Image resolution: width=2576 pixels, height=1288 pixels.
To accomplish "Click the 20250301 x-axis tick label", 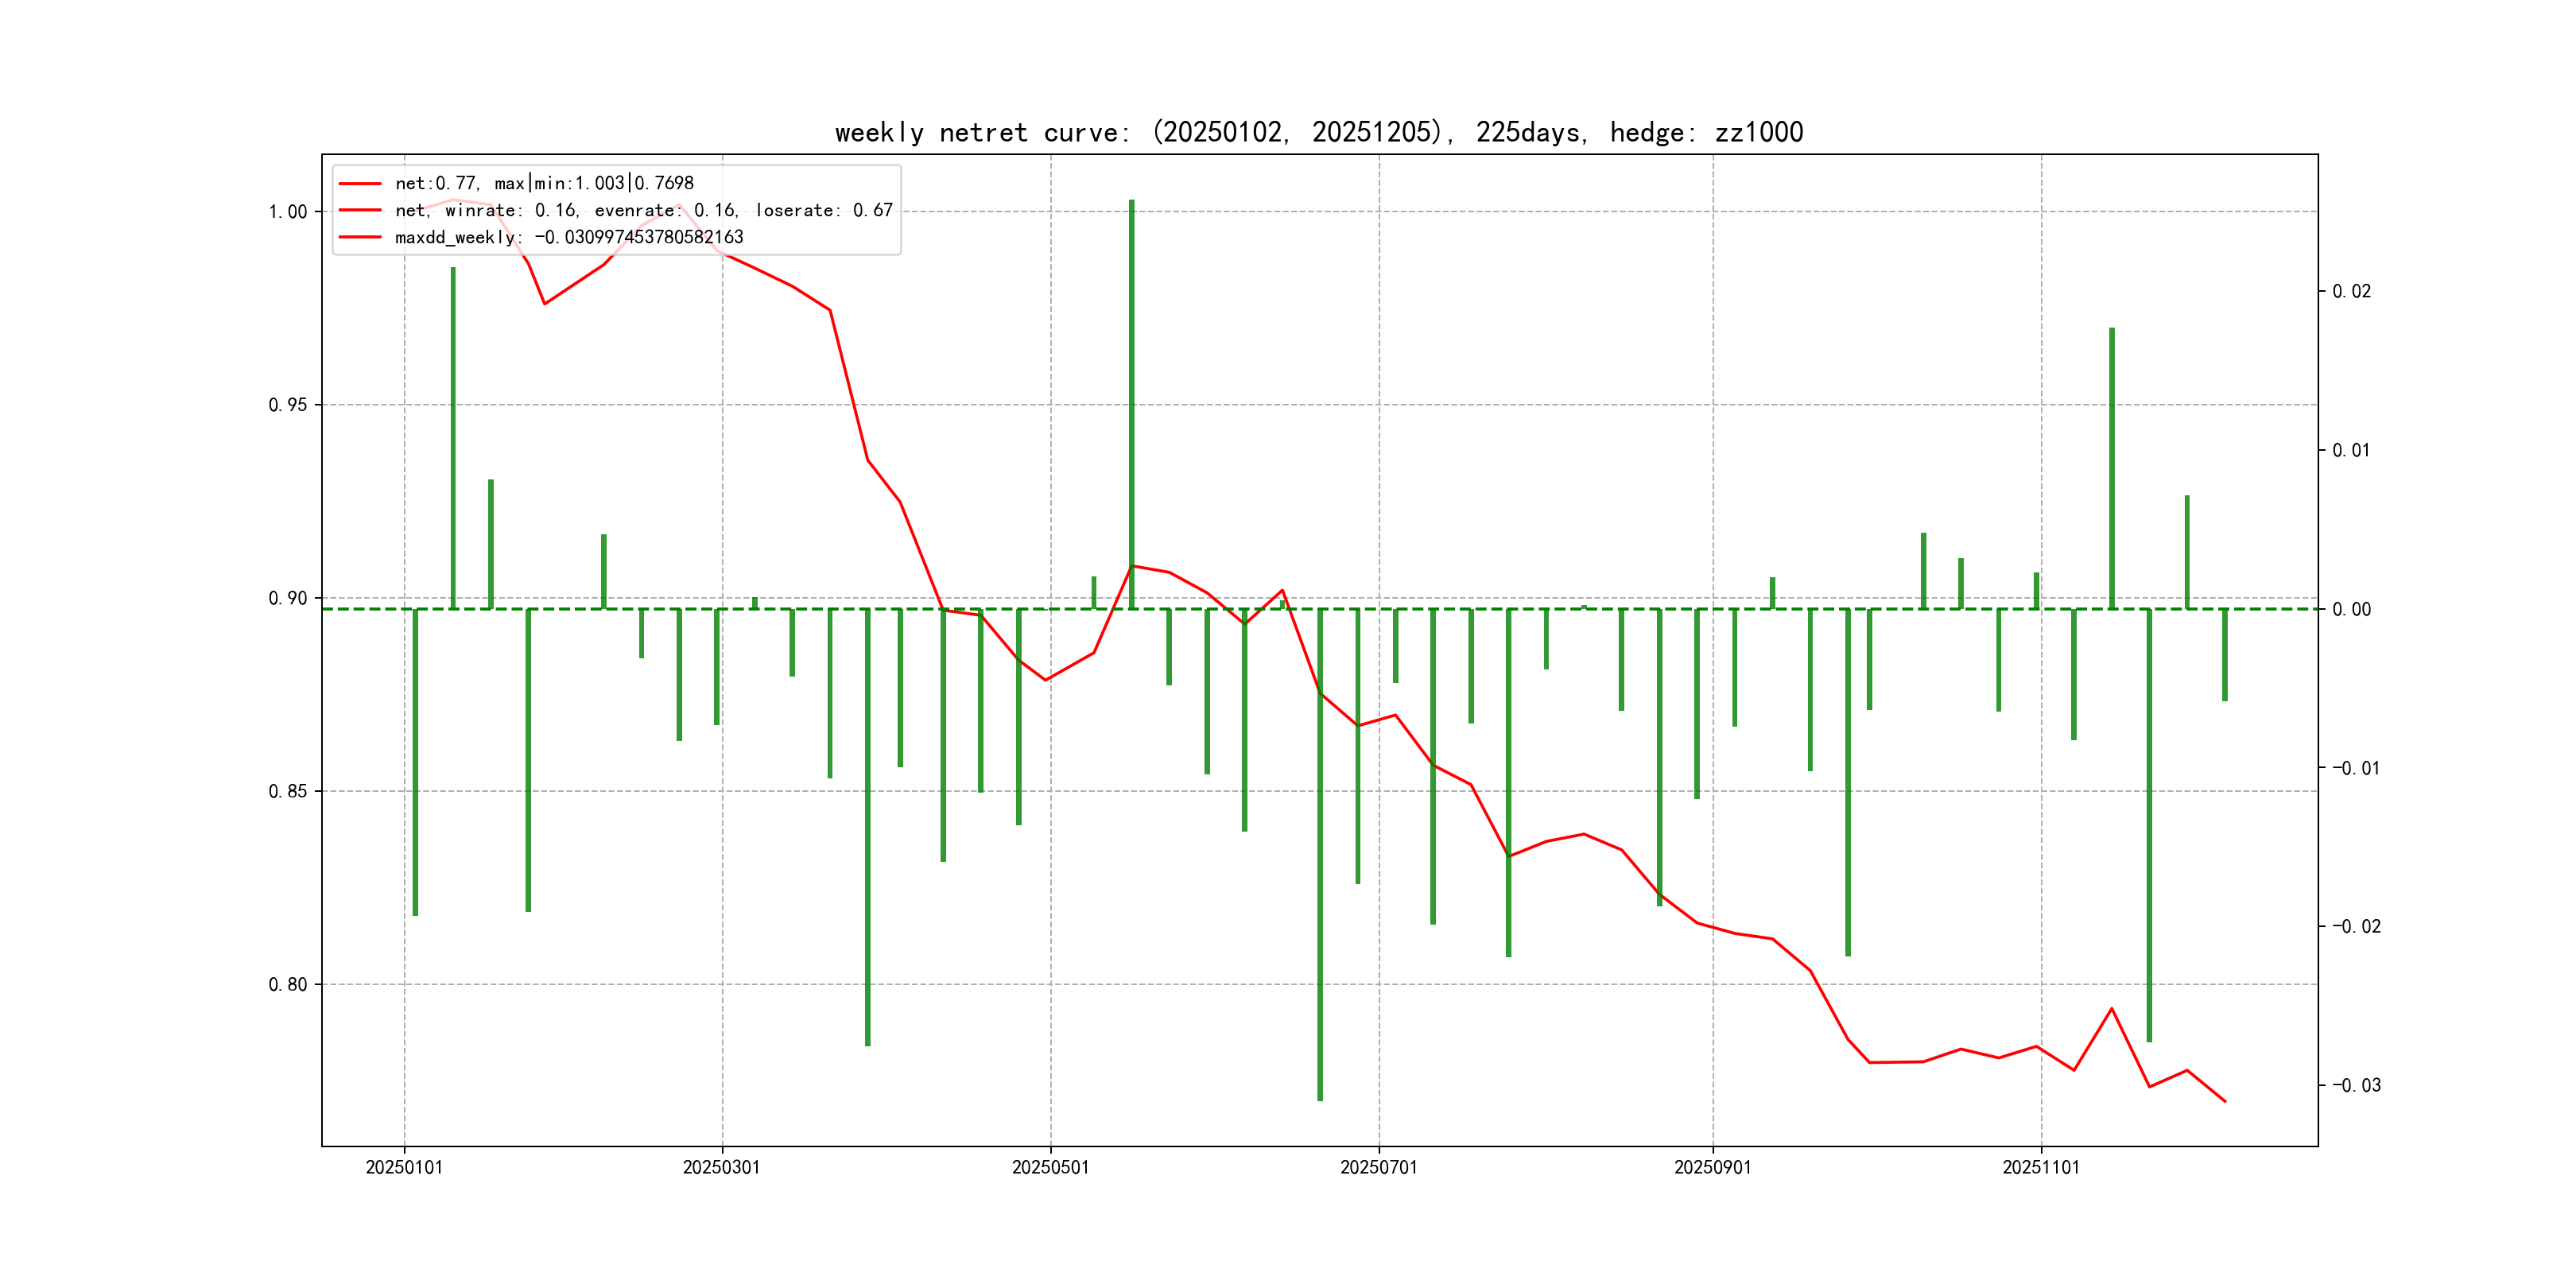I will (721, 1167).
